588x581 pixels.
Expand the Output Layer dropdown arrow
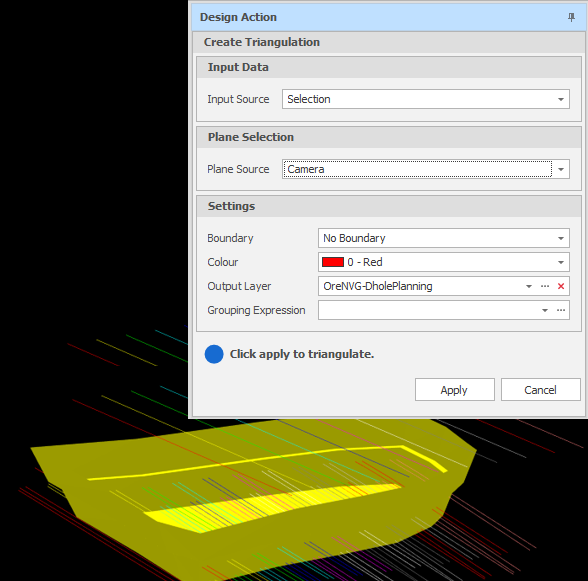pyautogui.click(x=529, y=286)
